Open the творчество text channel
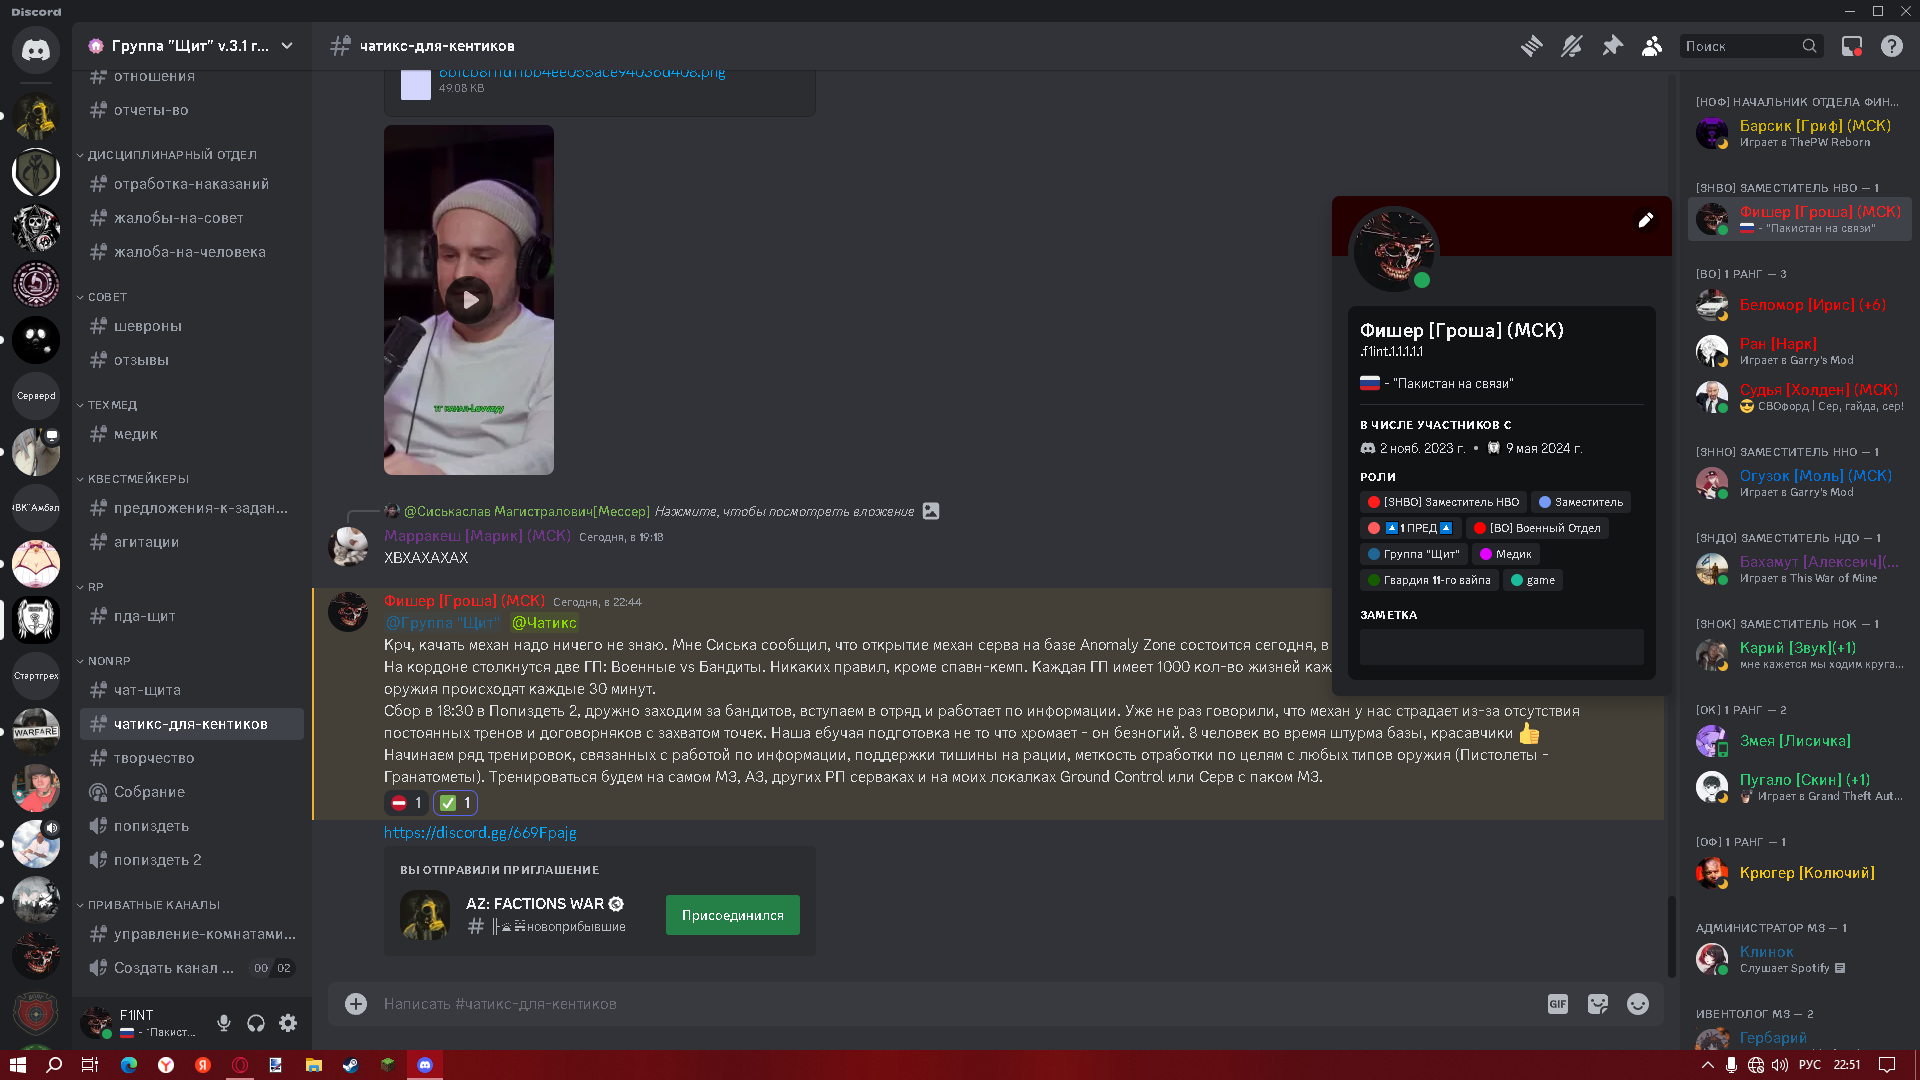 (x=154, y=758)
